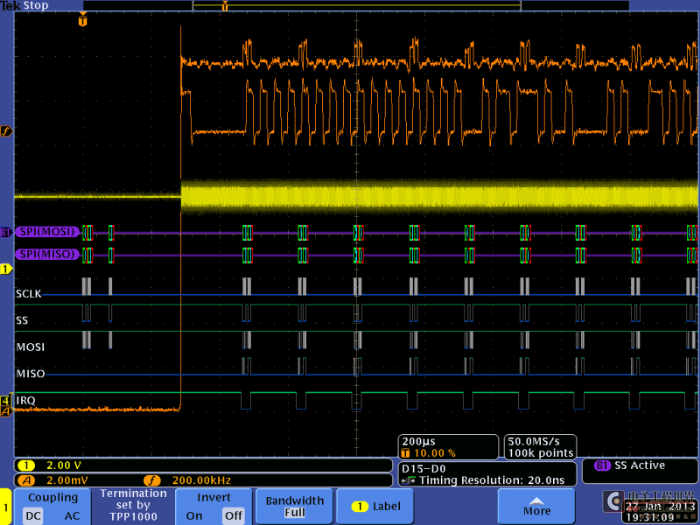Turn Invert On
This screenshot has height=525, width=700.
[194, 516]
